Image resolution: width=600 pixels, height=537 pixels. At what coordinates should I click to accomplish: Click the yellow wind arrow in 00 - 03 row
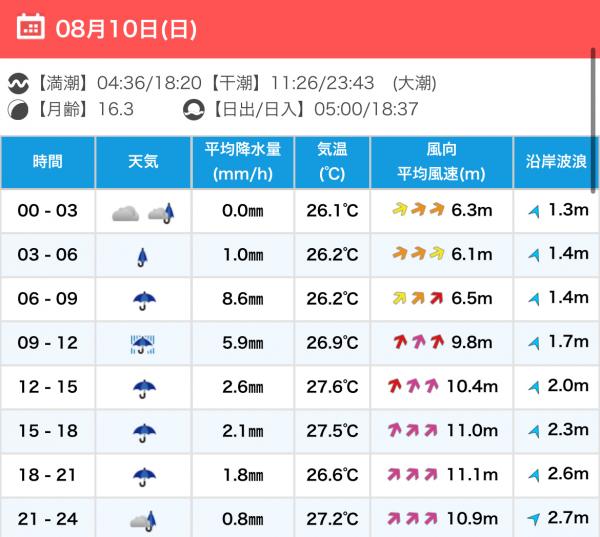point(400,209)
